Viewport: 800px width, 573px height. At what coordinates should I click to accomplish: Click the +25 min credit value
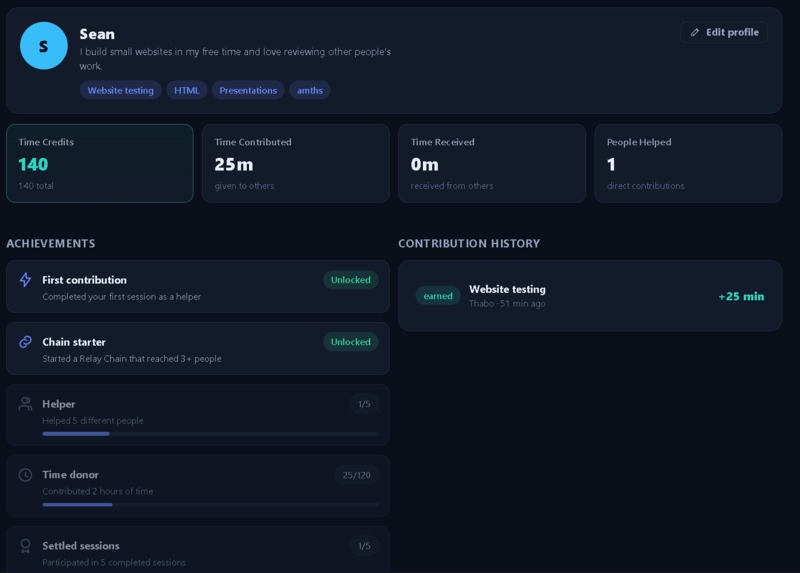(x=741, y=296)
